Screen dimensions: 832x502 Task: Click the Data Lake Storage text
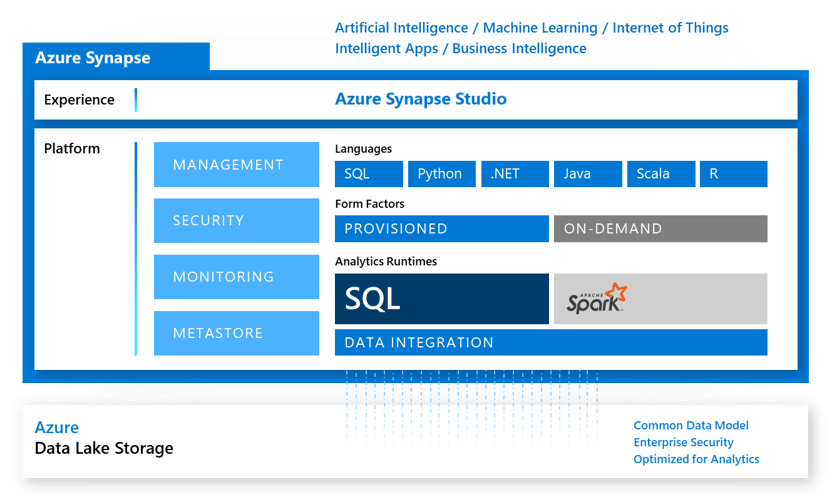(104, 448)
